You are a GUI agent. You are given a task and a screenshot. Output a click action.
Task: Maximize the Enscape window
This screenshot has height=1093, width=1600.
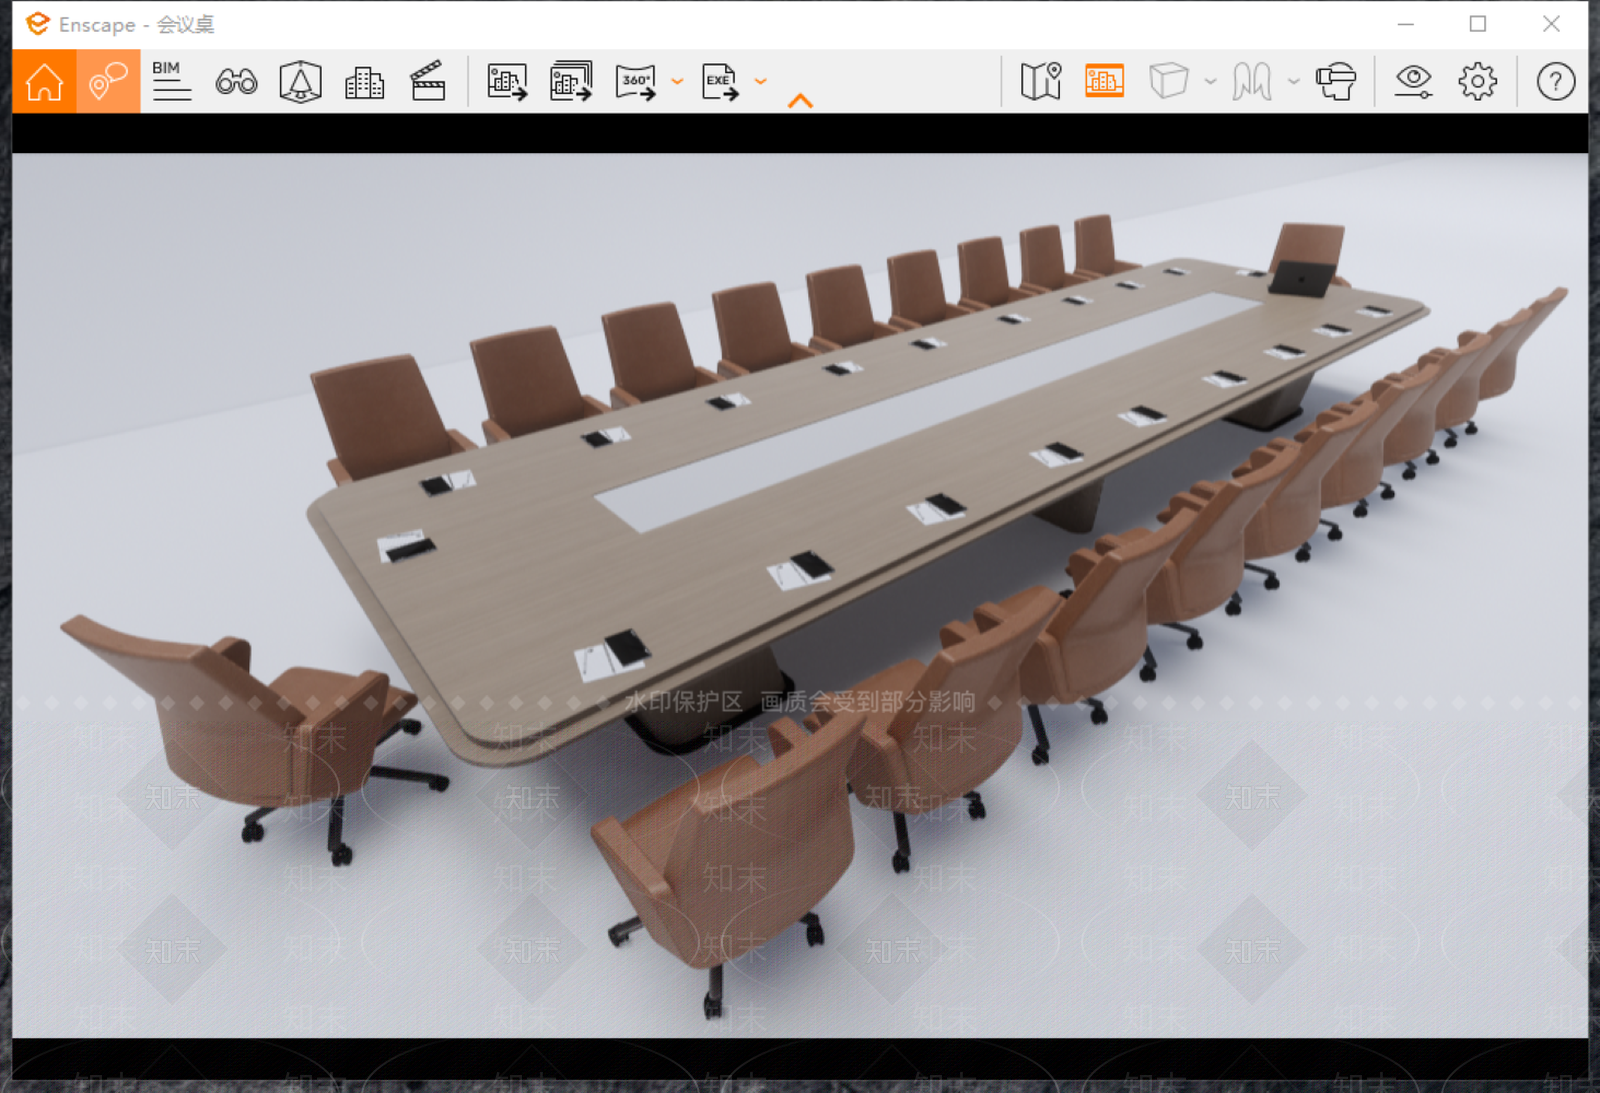pyautogui.click(x=1478, y=24)
